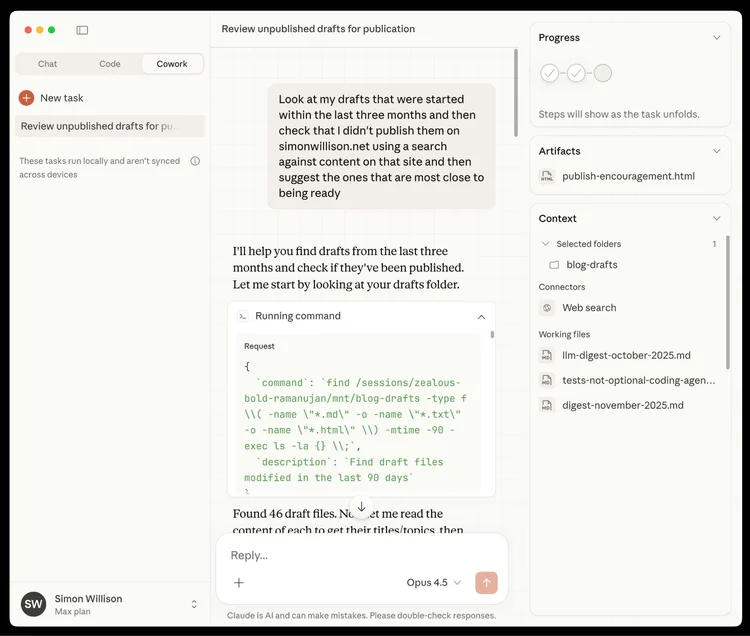The image size is (750, 636).
Task: Collapse the Progress panel
Action: (716, 38)
